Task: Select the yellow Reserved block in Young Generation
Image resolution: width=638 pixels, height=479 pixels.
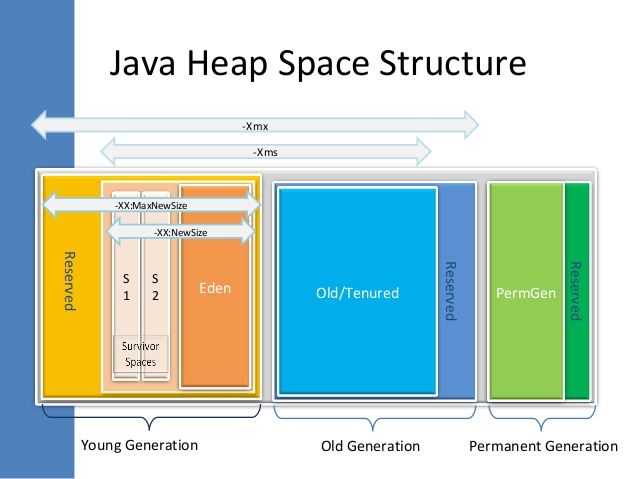Action: click(x=72, y=286)
